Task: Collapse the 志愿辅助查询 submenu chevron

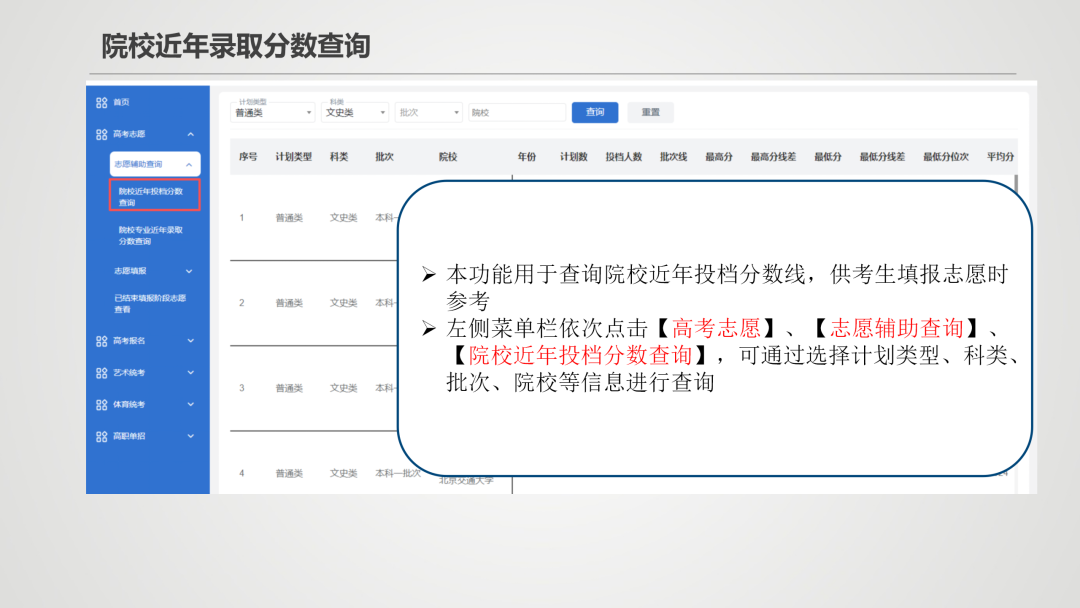Action: coord(189,165)
